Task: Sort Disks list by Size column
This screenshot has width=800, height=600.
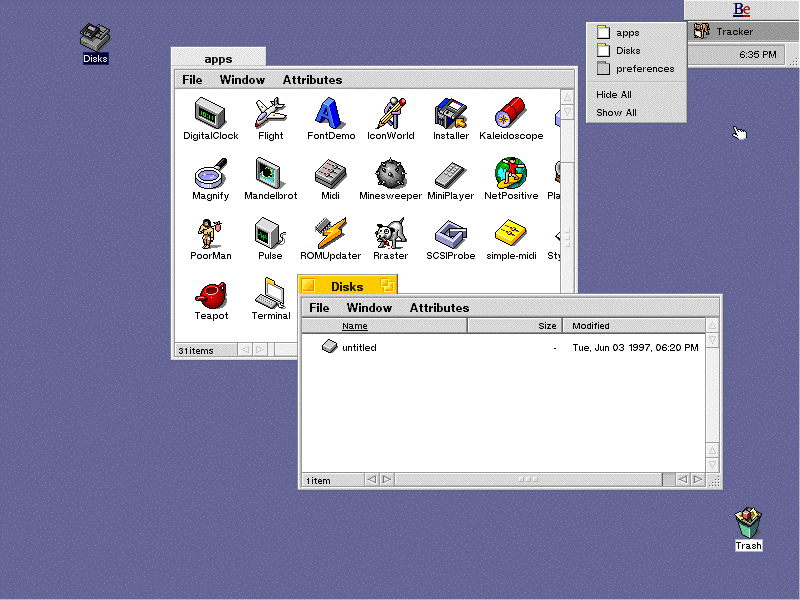Action: coord(515,326)
